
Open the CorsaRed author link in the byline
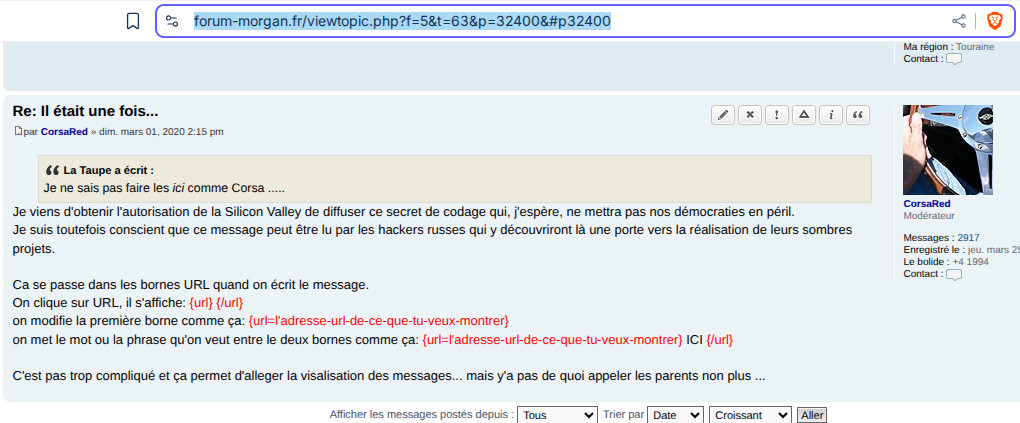pos(64,132)
